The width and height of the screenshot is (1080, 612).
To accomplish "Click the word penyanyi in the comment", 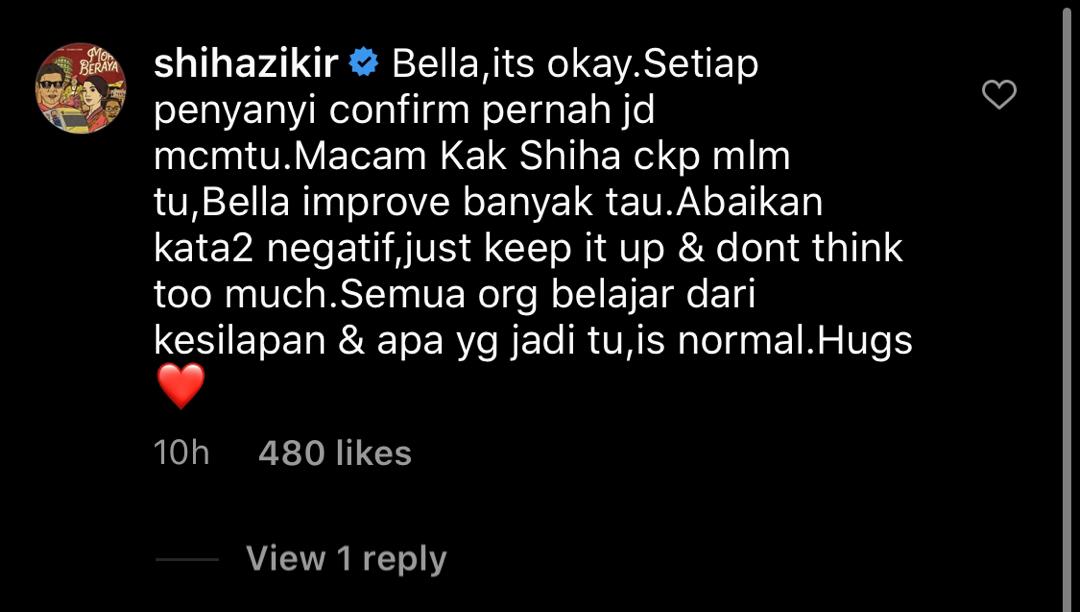I will [x=235, y=112].
